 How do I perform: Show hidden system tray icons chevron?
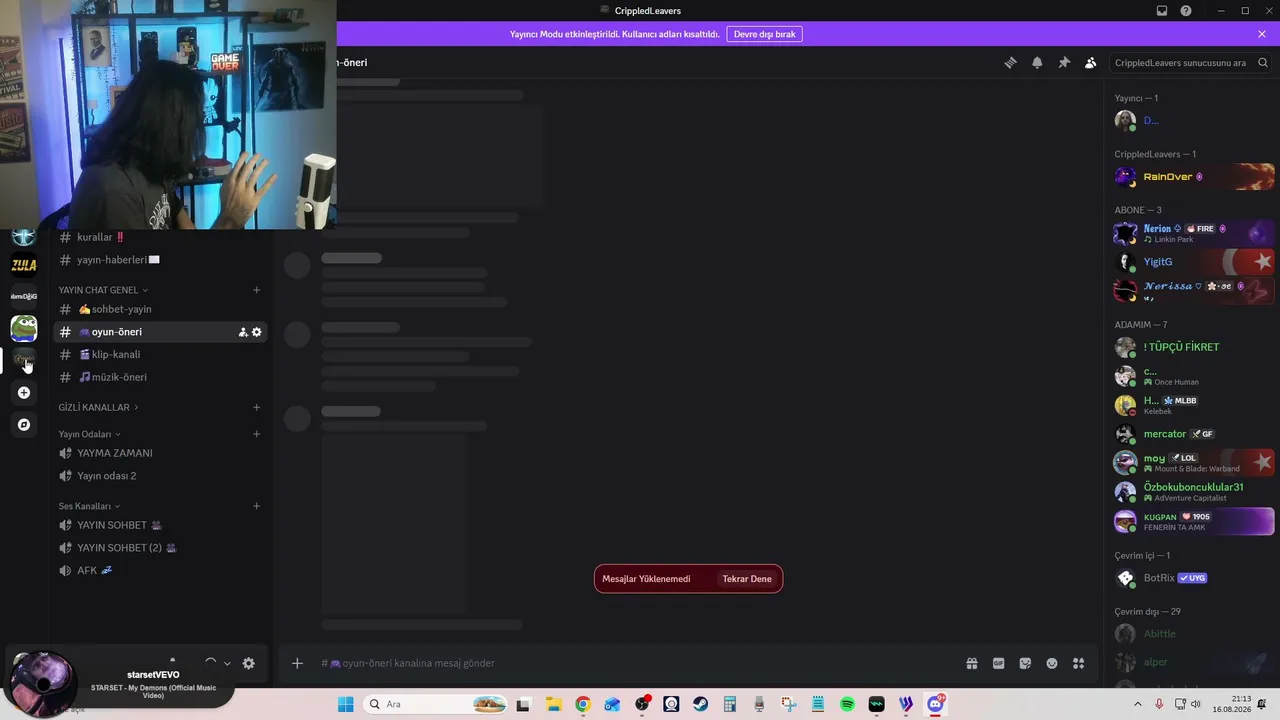pos(1137,704)
